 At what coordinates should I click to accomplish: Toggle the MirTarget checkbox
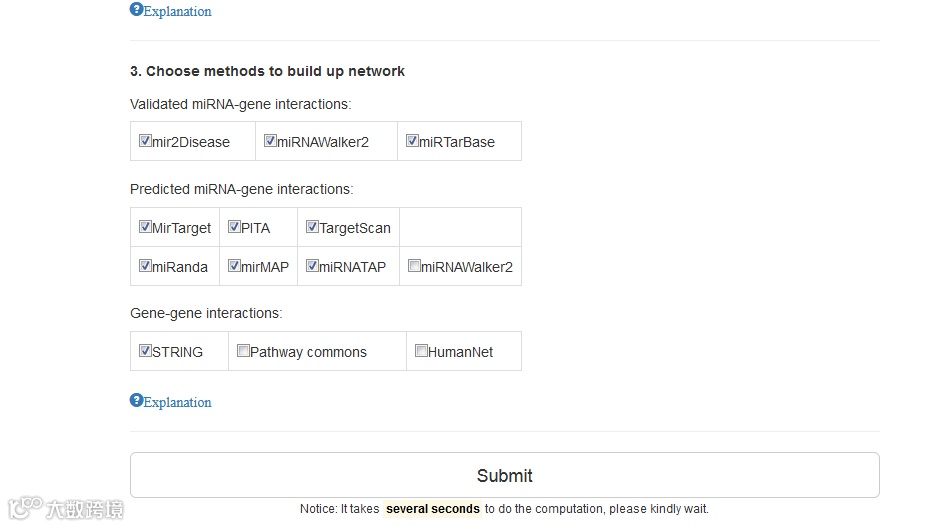[x=145, y=227]
